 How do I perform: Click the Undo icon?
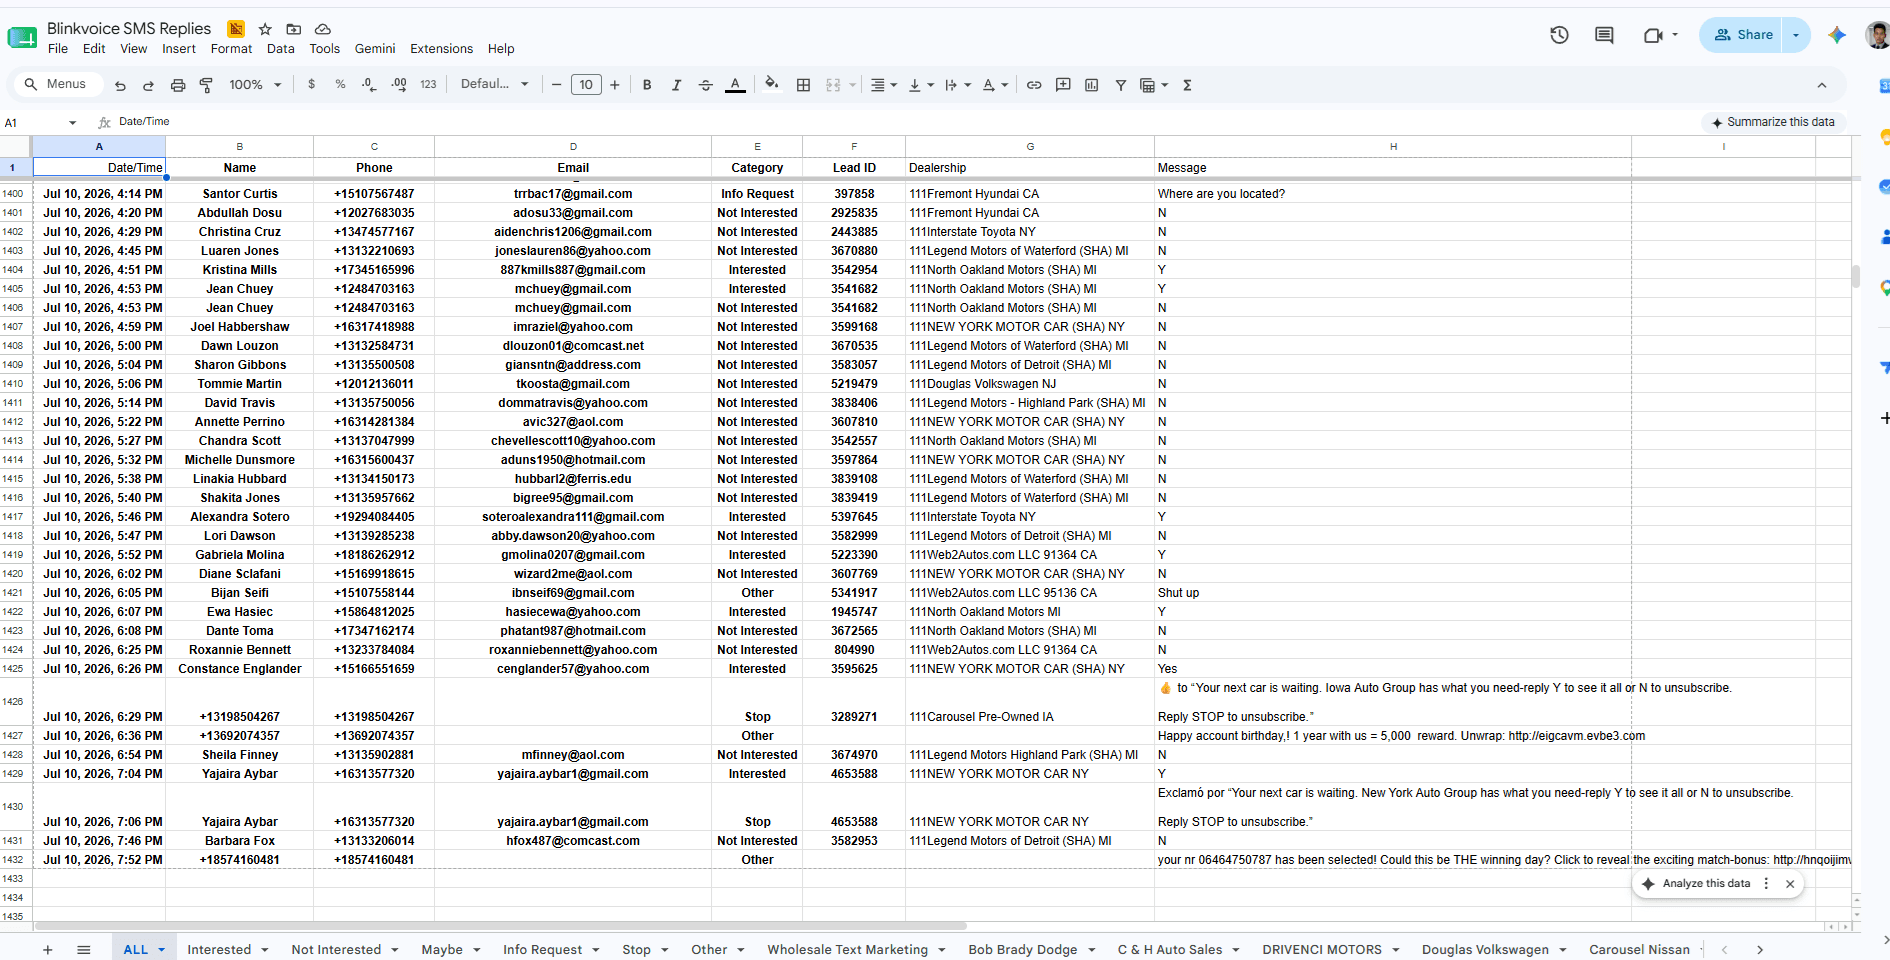[x=120, y=85]
